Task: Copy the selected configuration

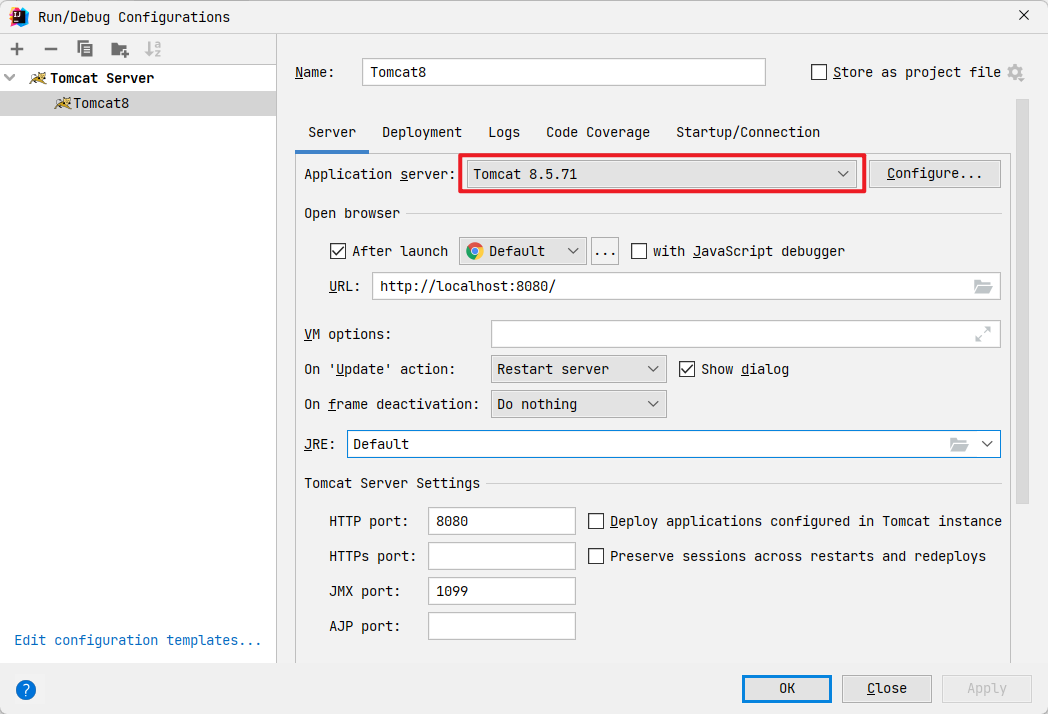Action: point(85,49)
